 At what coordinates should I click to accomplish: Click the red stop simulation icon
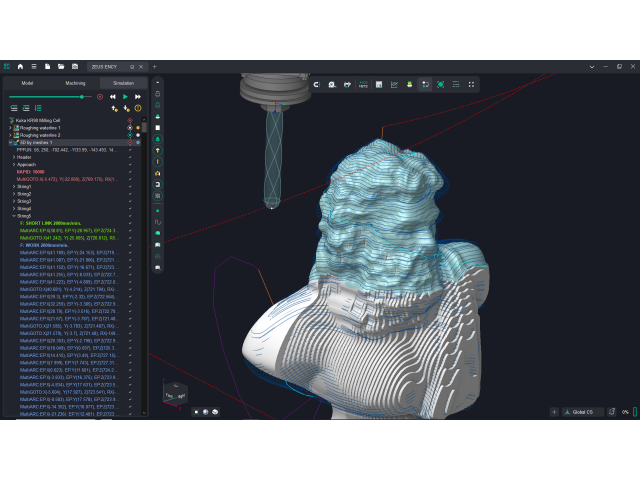point(100,96)
